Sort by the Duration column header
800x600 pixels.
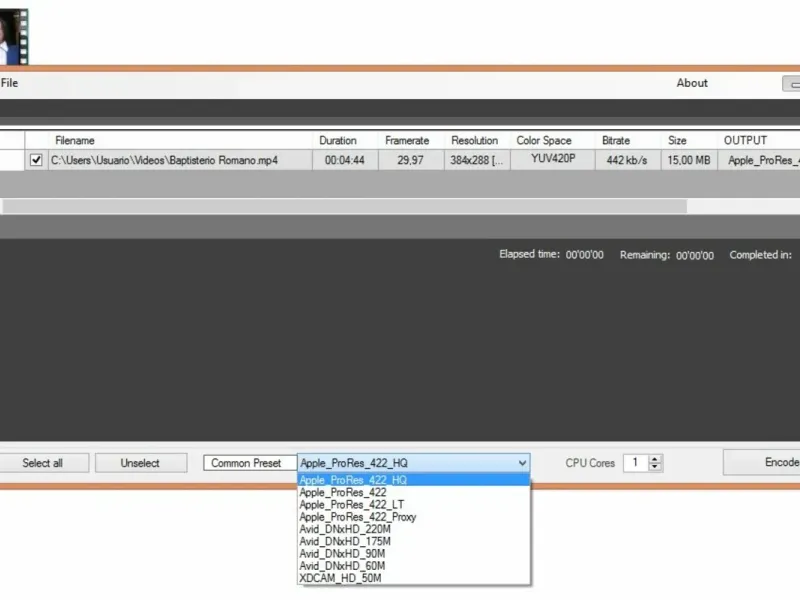[x=345, y=140]
